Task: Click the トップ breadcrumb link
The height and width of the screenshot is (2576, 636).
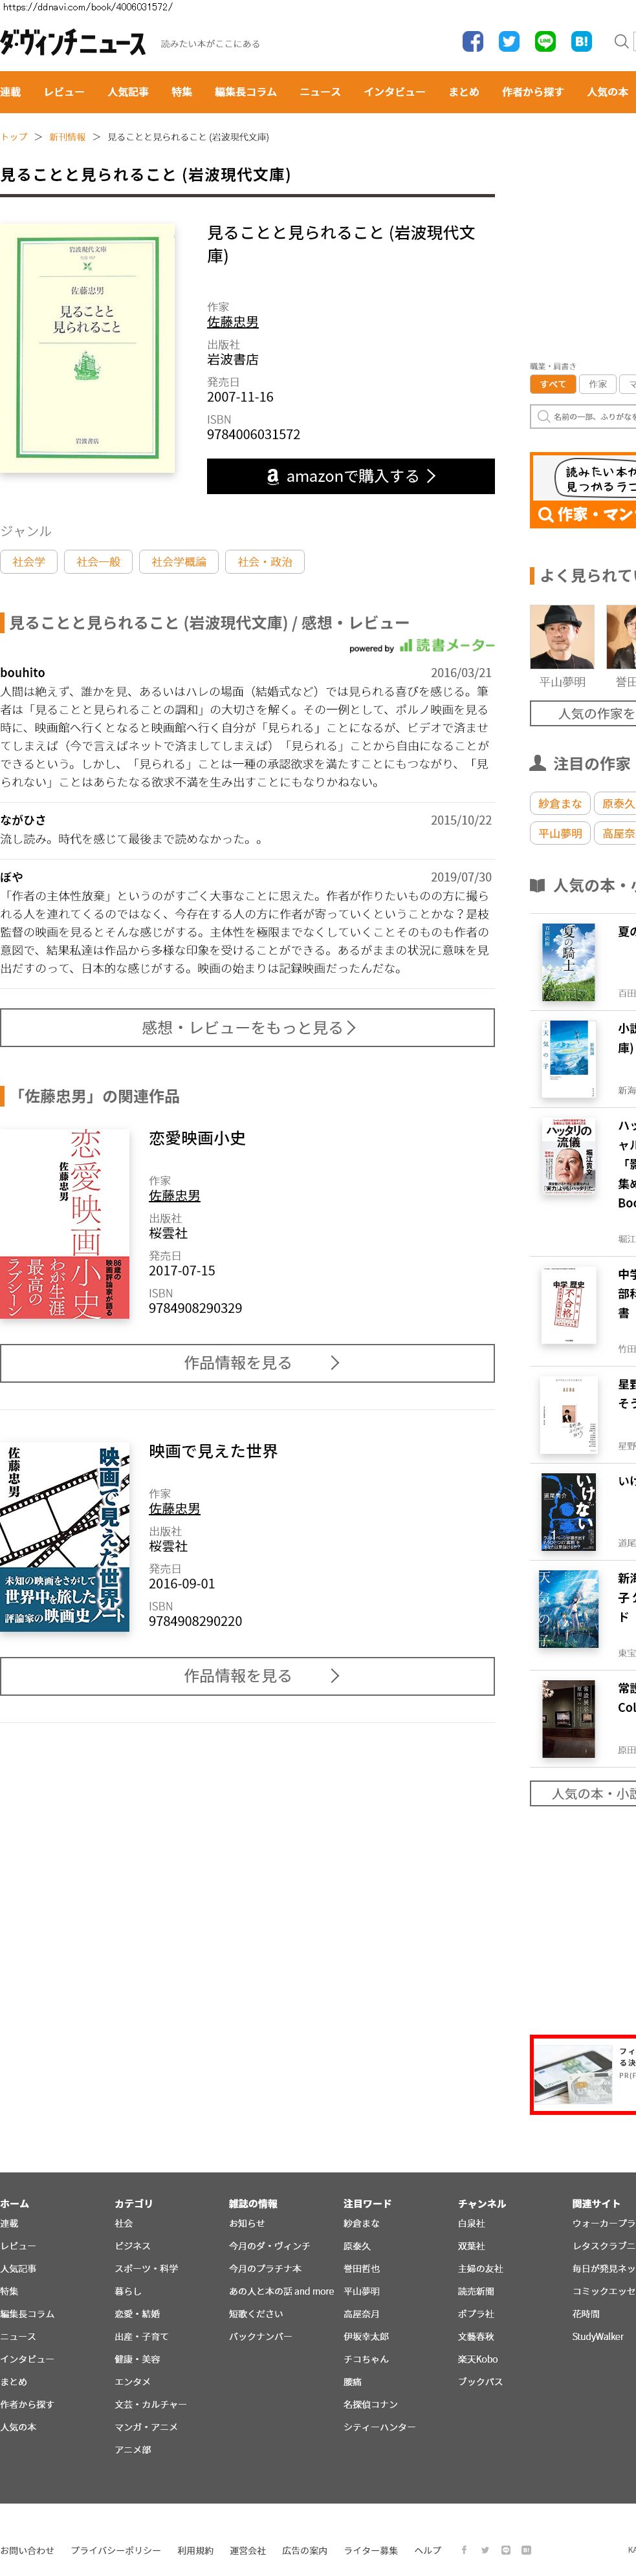Action: pyautogui.click(x=14, y=137)
